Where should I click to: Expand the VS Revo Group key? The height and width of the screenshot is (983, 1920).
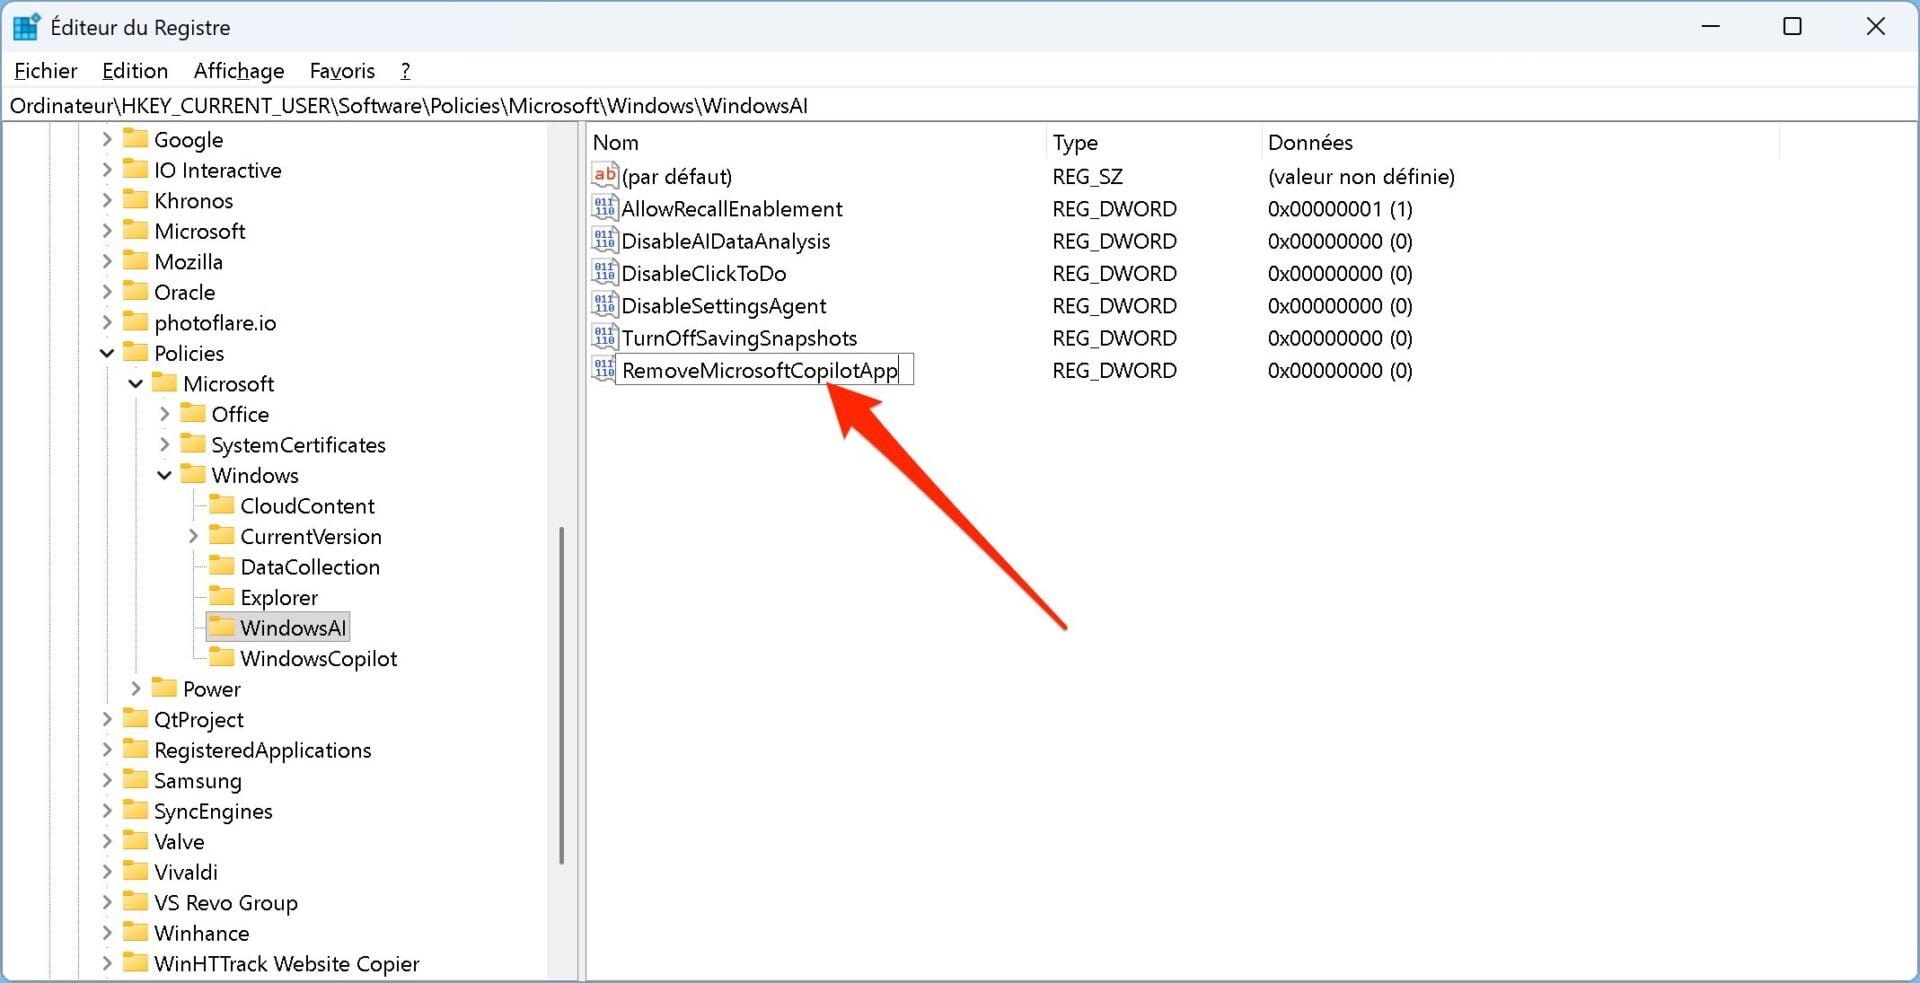pyautogui.click(x=107, y=902)
